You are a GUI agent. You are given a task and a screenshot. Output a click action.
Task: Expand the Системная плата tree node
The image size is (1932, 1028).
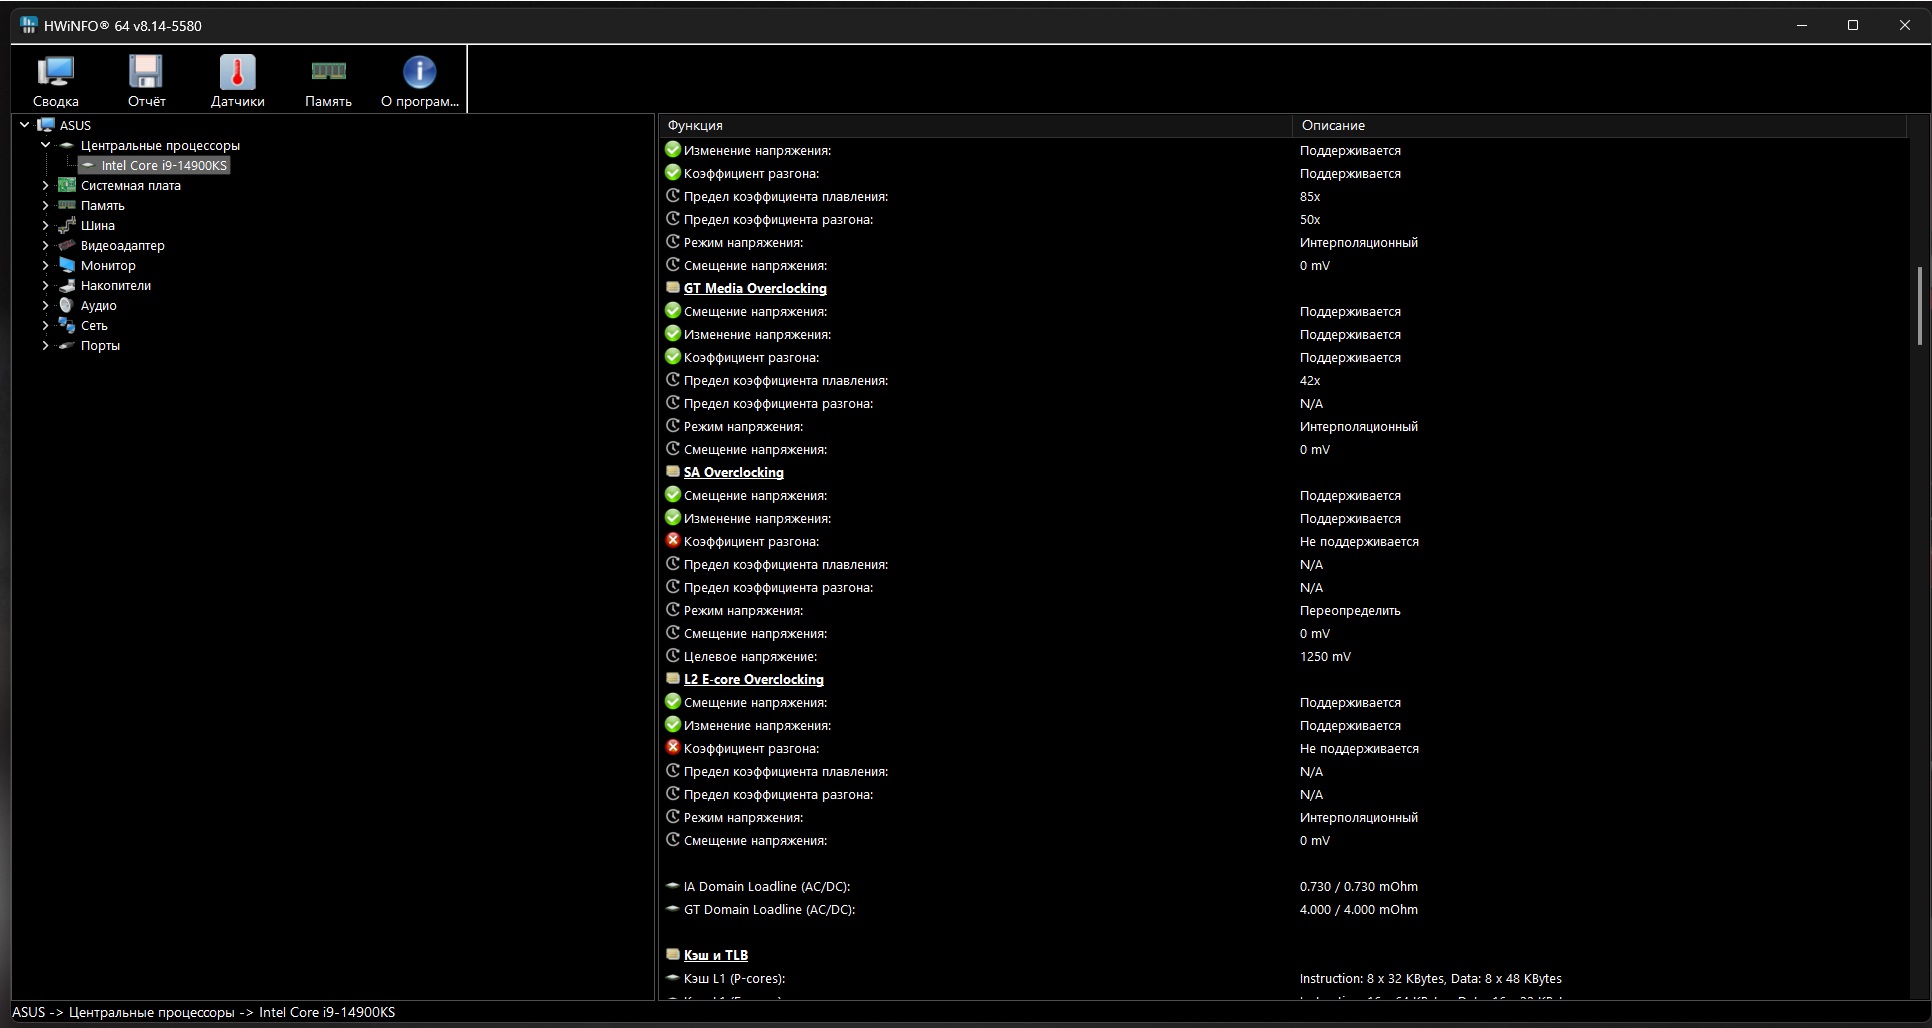(x=45, y=185)
